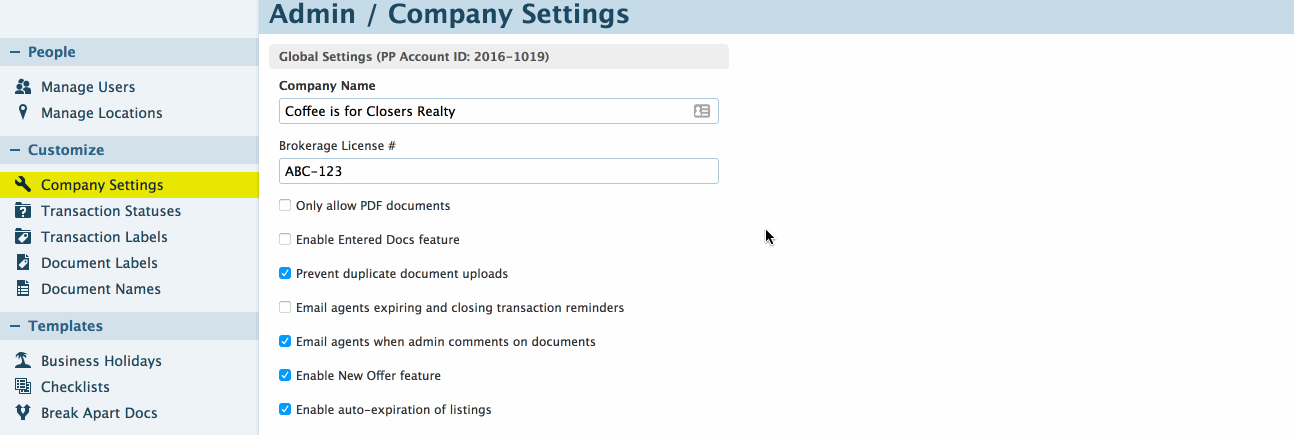Click the Document Labels tag icon
The height and width of the screenshot is (435, 1294).
[x=23, y=263]
